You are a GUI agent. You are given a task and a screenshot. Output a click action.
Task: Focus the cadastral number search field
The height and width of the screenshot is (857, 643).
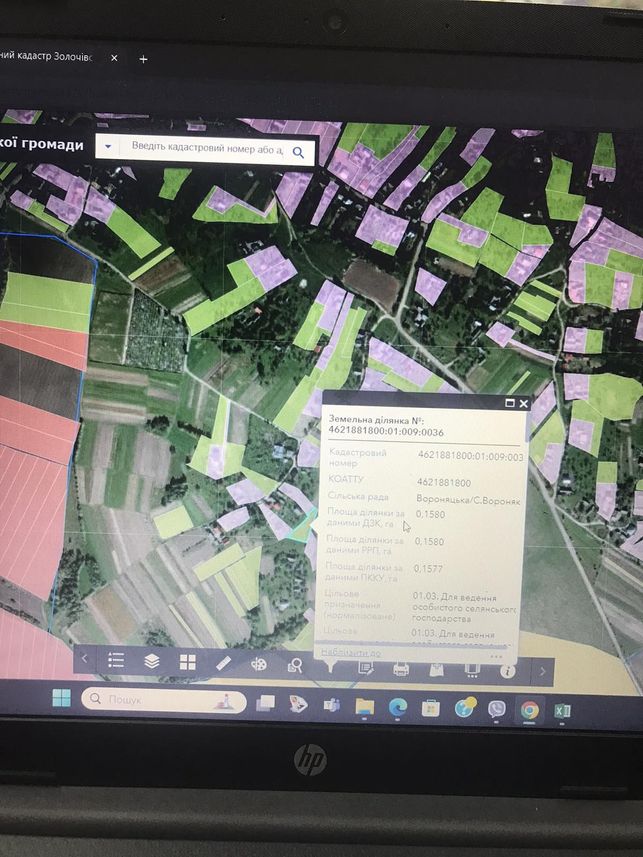pos(207,149)
